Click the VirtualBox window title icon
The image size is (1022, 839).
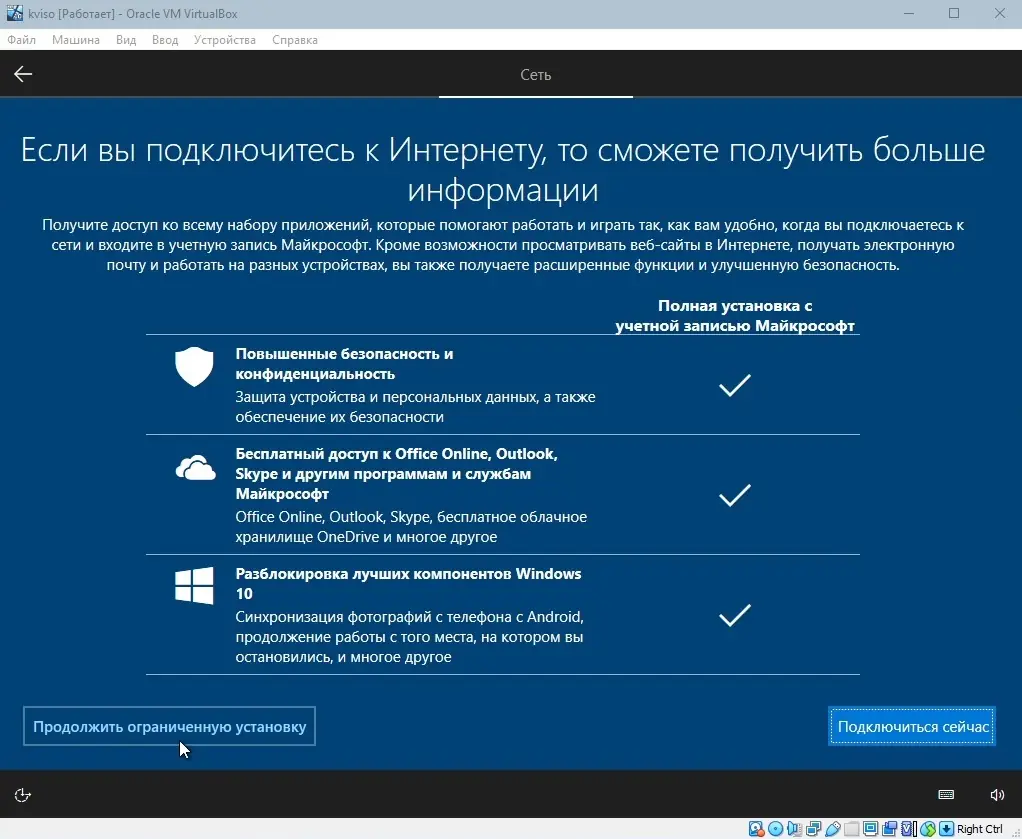point(14,13)
